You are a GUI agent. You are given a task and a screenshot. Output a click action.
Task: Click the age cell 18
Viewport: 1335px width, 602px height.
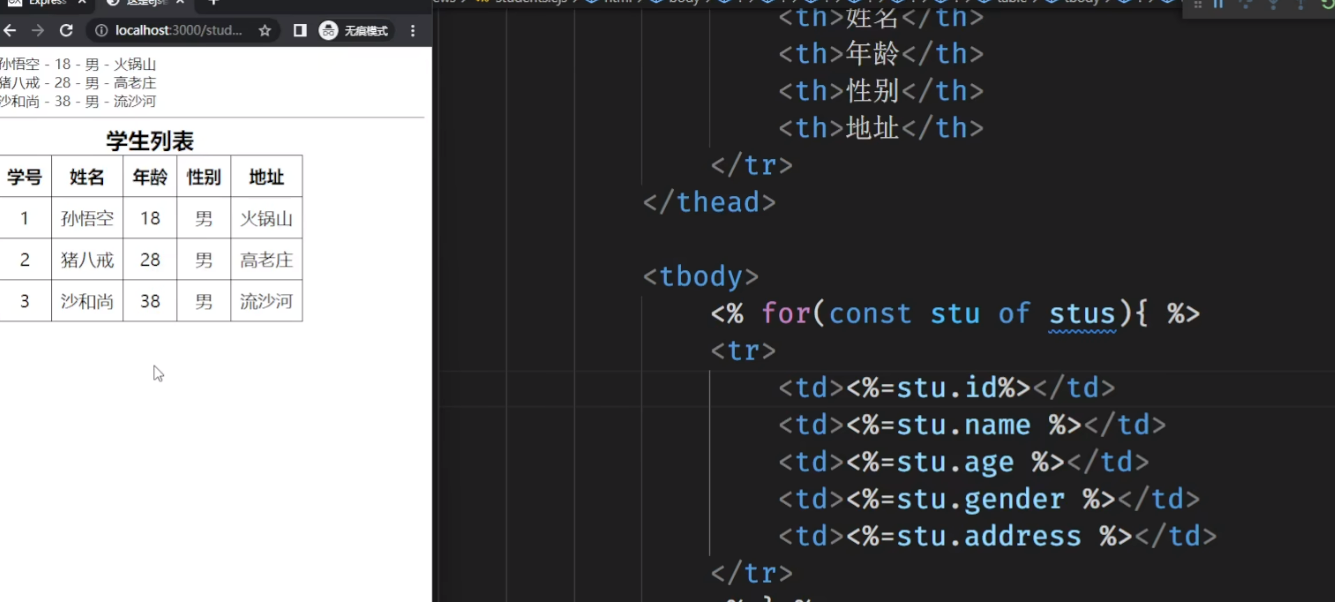(150, 218)
